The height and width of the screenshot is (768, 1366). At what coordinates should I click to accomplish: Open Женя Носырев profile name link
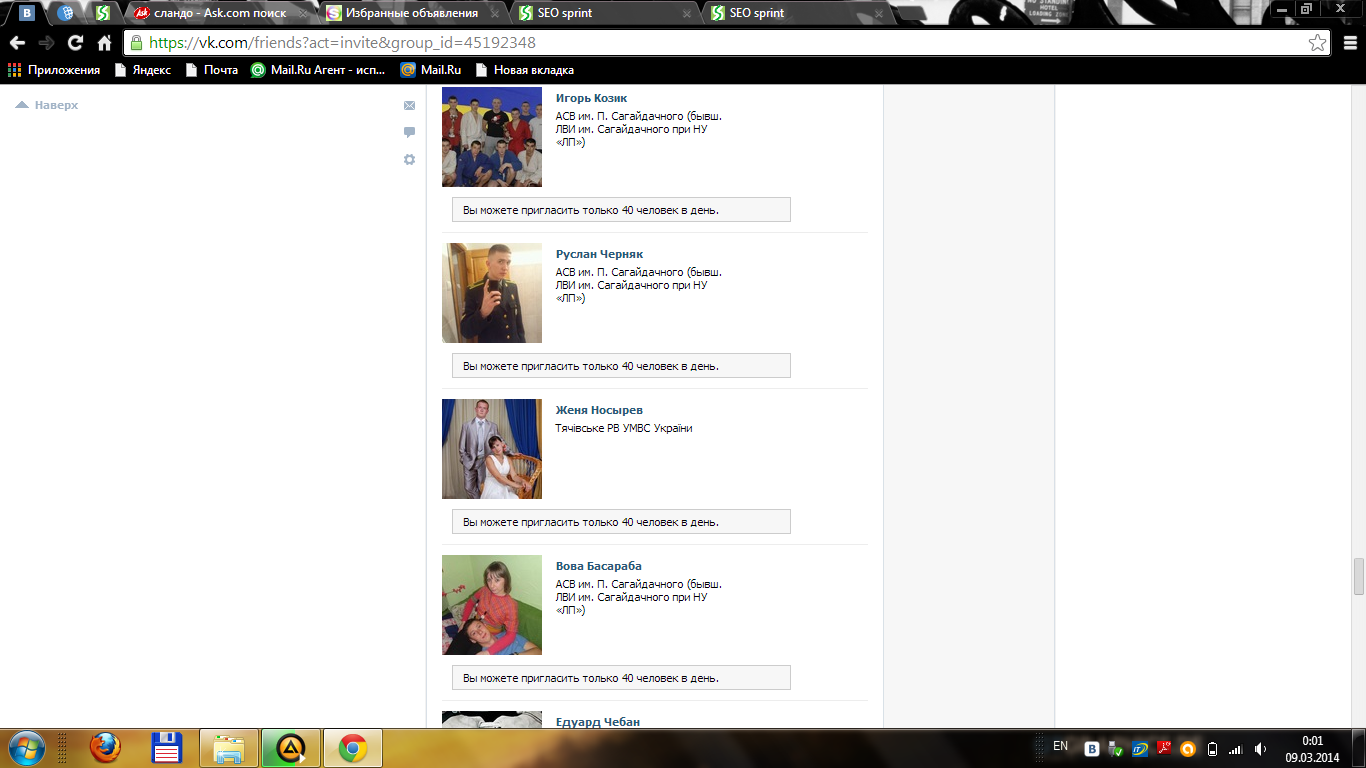[x=599, y=410]
